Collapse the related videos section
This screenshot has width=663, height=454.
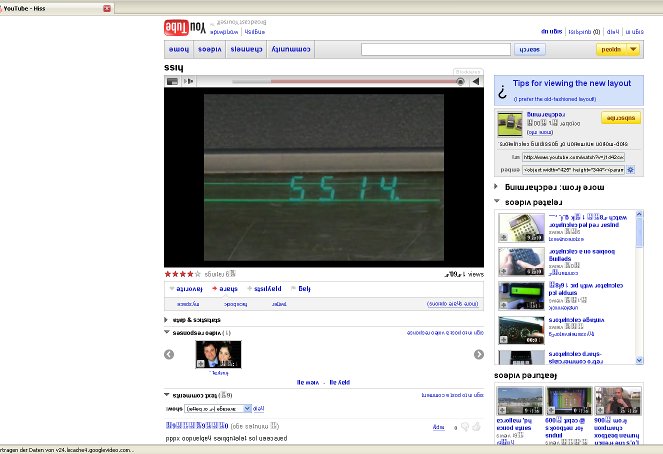point(498,203)
